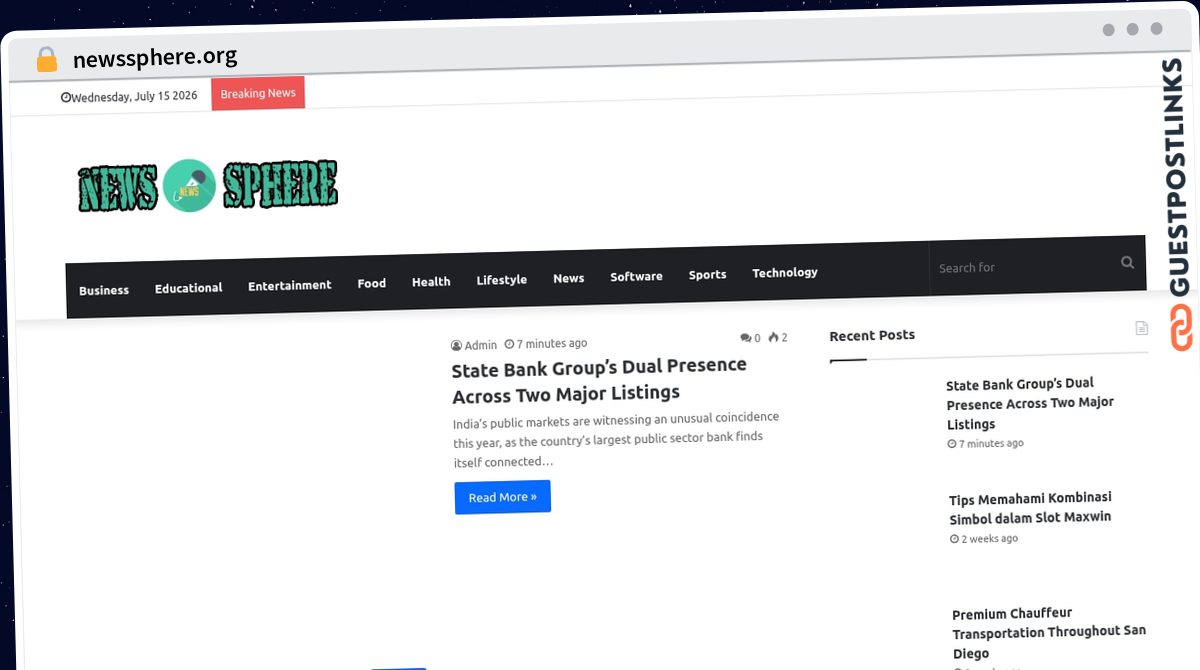Select the Sports navigation item
The width and height of the screenshot is (1200, 670).
point(707,274)
